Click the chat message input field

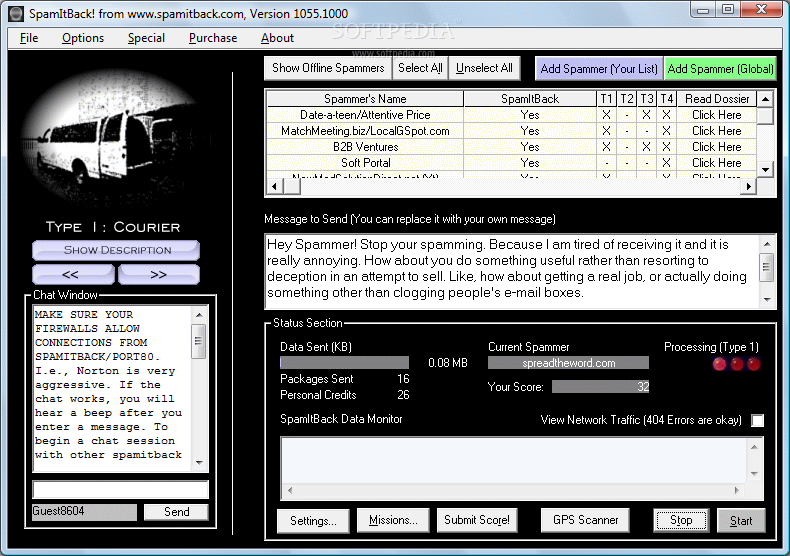pyautogui.click(x=120, y=490)
